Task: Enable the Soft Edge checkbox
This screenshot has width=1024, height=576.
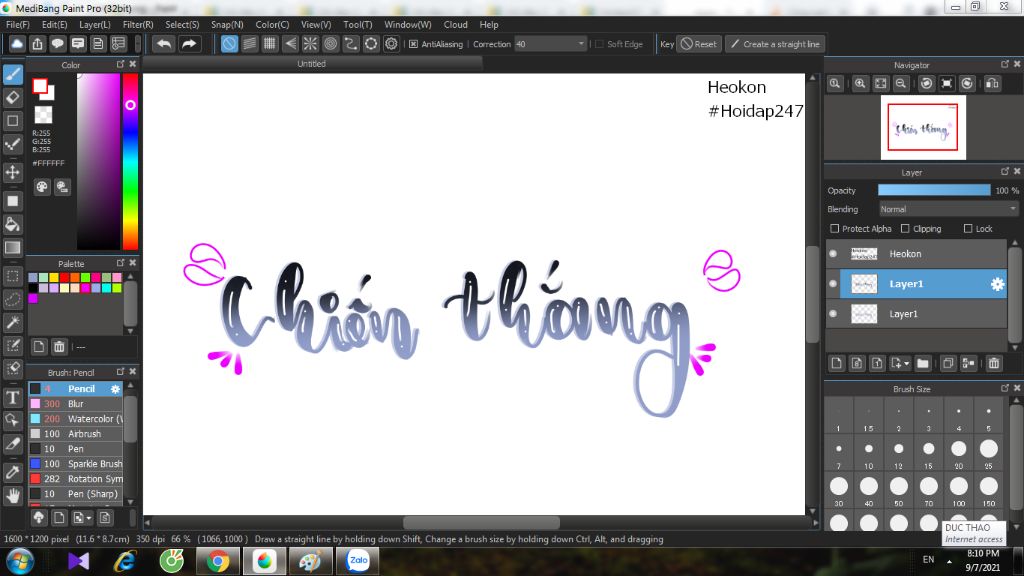Action: (599, 44)
